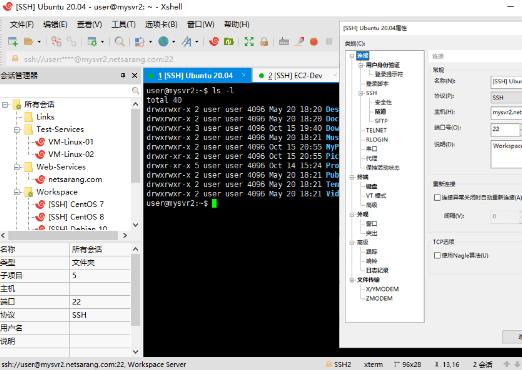Collapse the root session tree node
Image resolution: width=522 pixels, height=370 pixels.
tap(5, 105)
